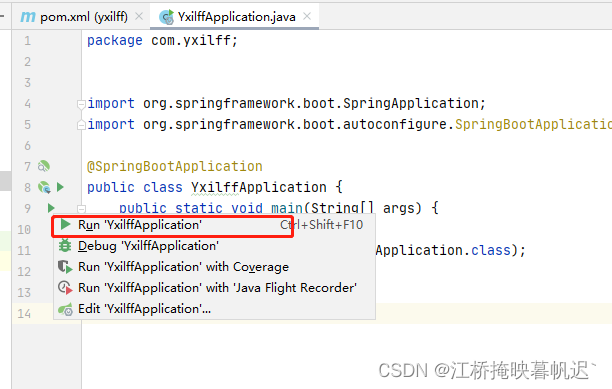Click the edit configuration icon in the menu
This screenshot has width=612, height=389.
click(x=65, y=309)
